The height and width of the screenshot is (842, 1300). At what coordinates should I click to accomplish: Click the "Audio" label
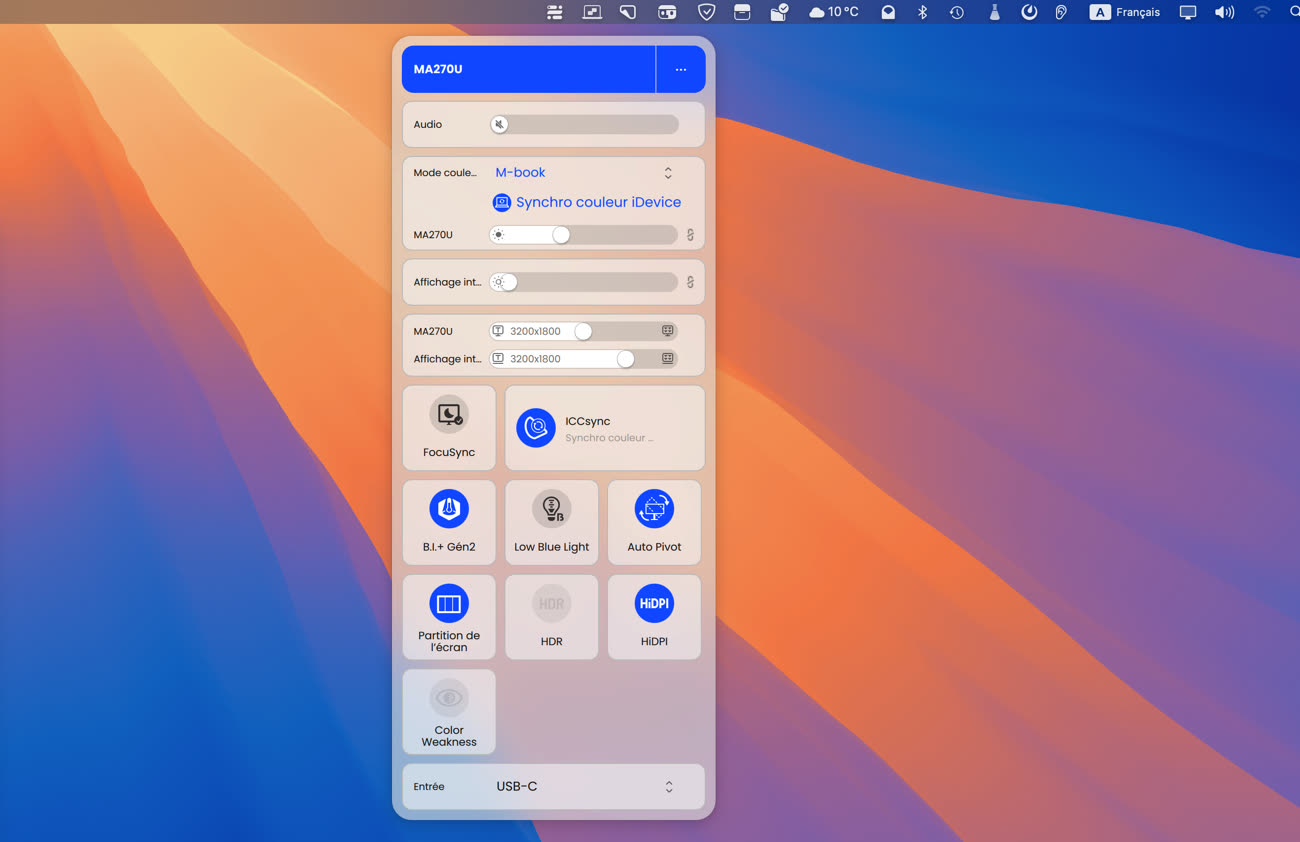pos(428,125)
